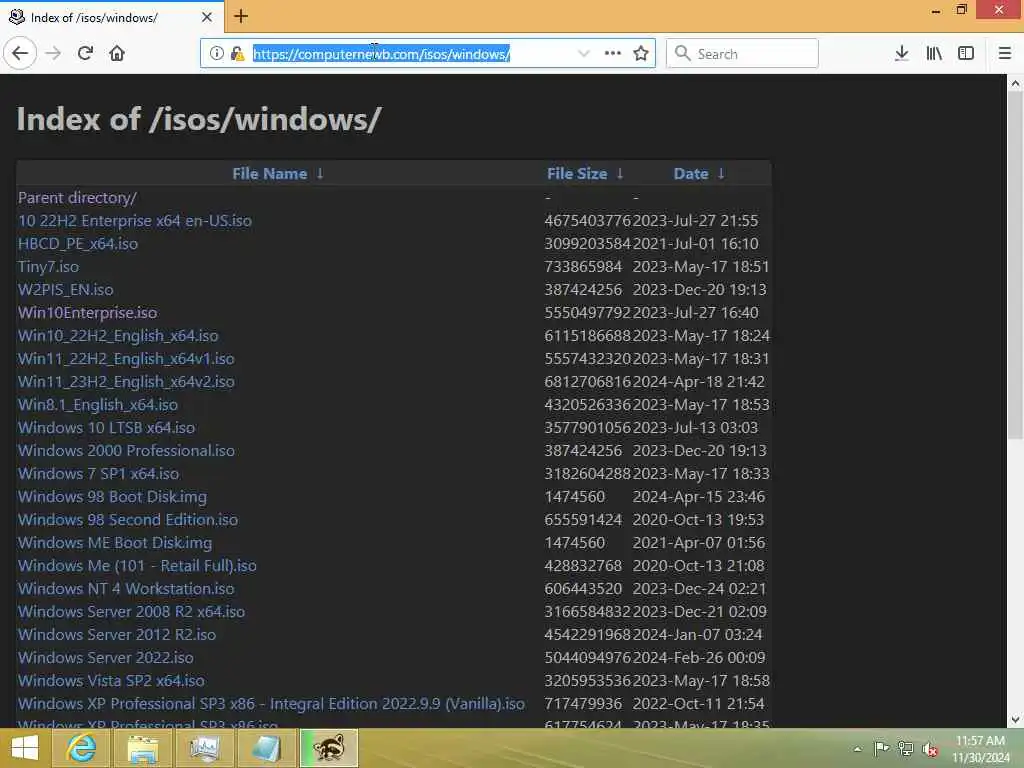Show hidden system tray icons
1024x768 pixels.
pos(857,749)
